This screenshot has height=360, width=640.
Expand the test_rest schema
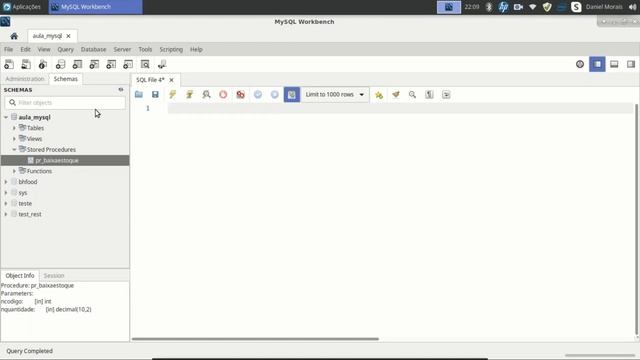coord(6,214)
